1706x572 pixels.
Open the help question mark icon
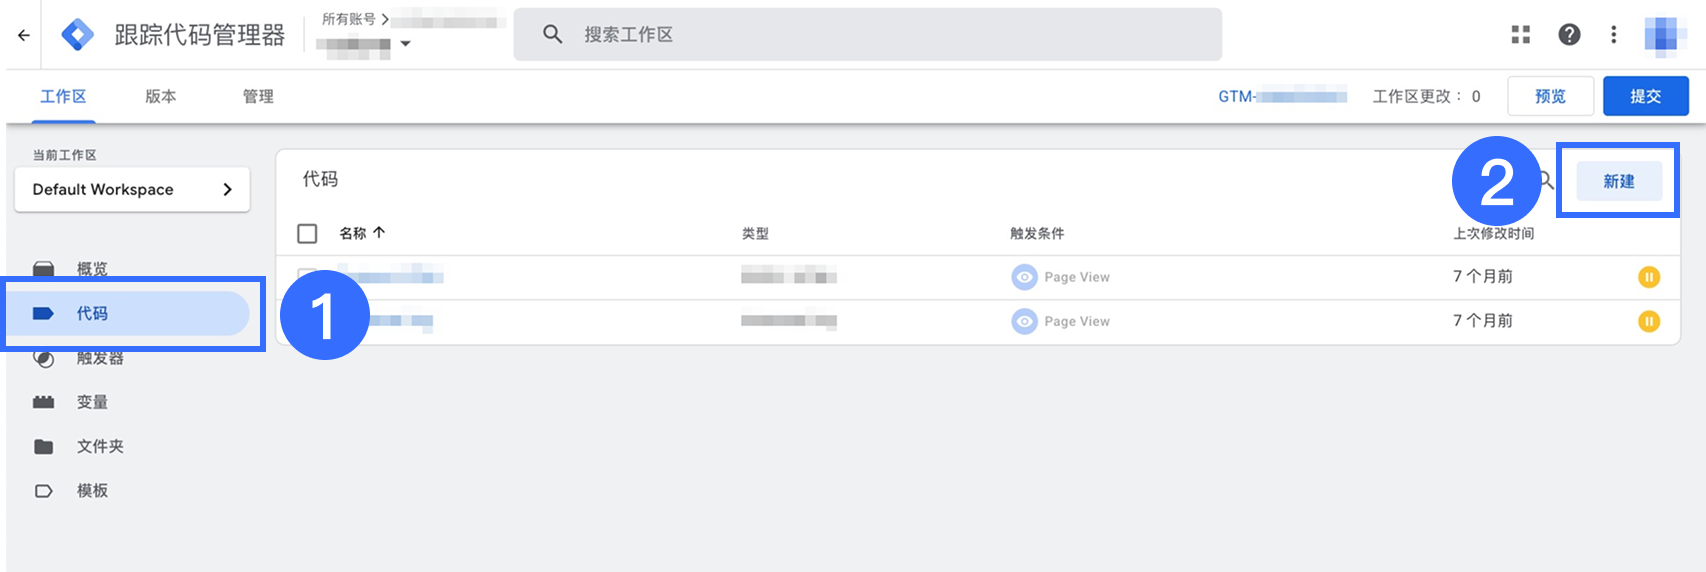click(x=1569, y=35)
